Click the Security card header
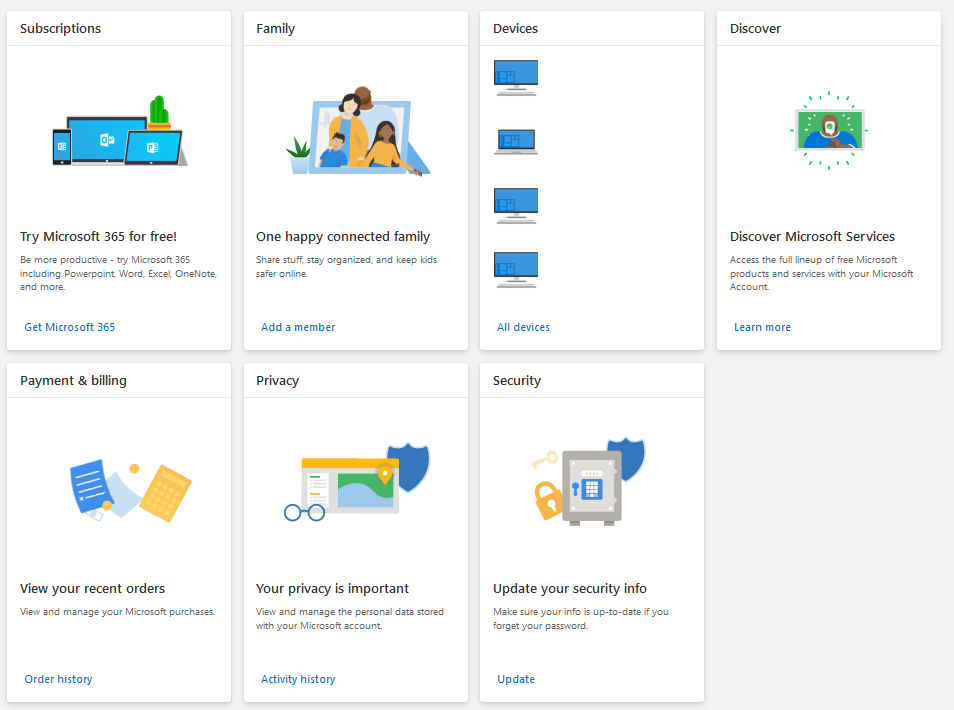 click(592, 381)
